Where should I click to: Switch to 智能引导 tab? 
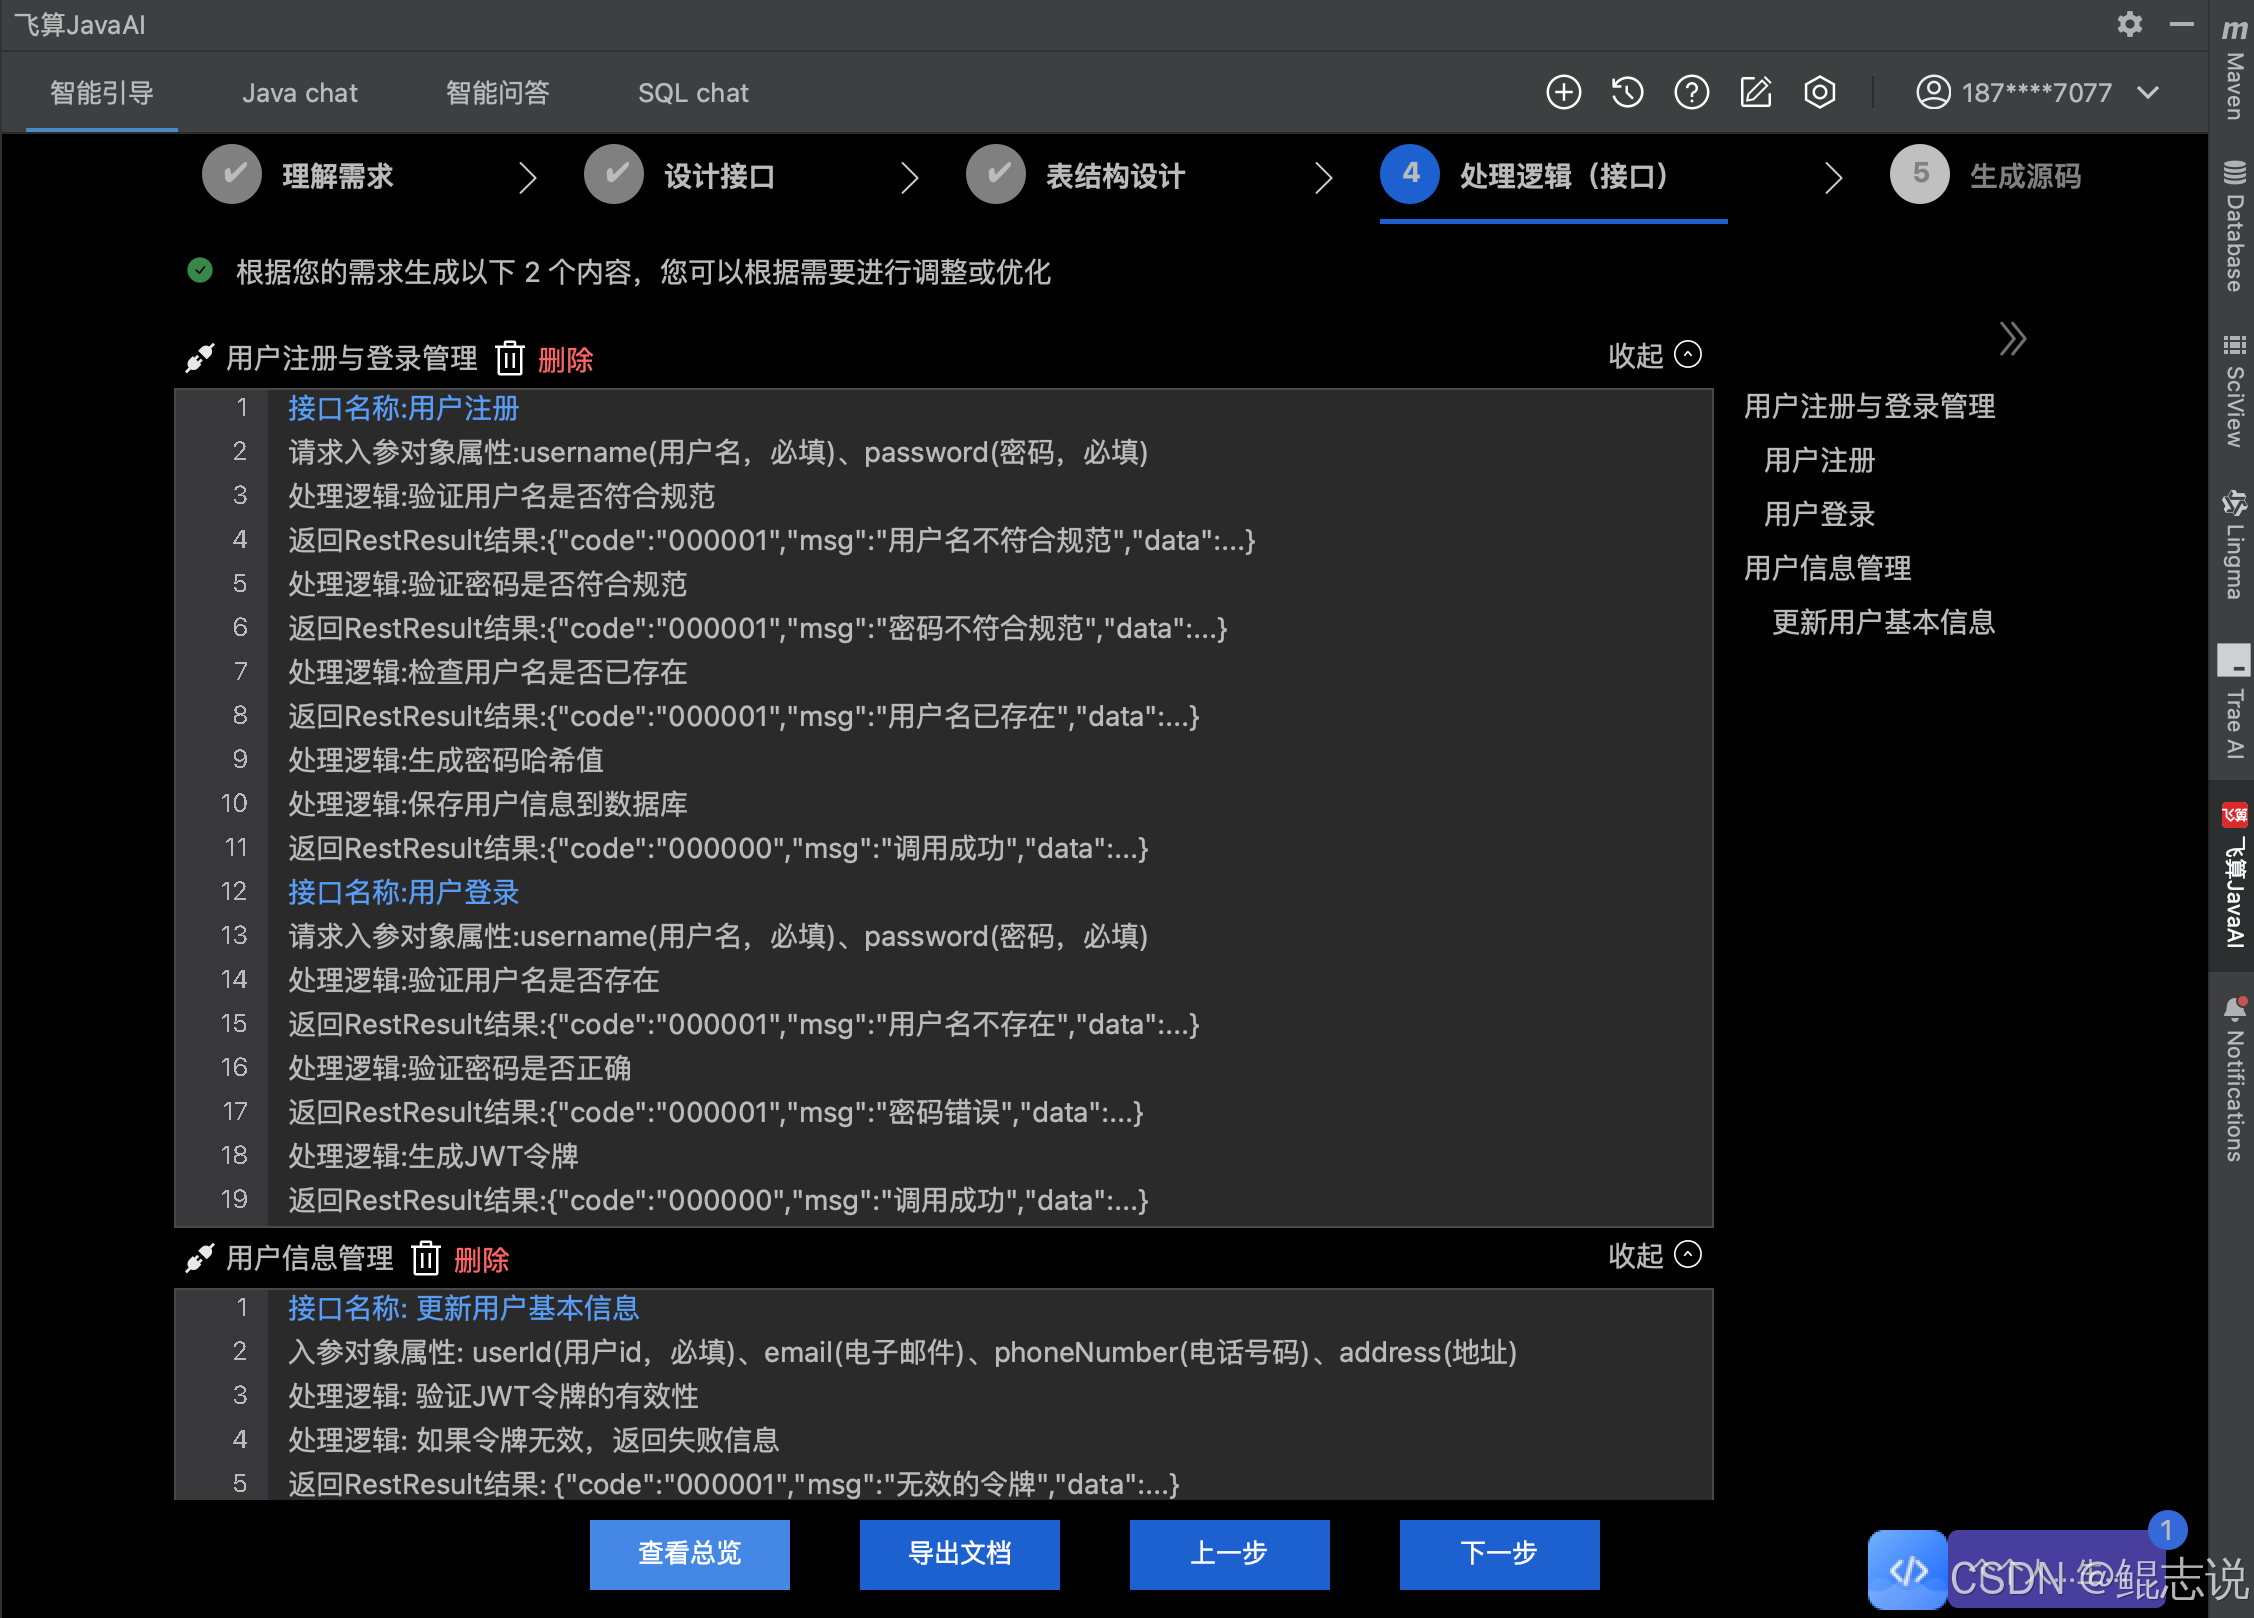[102, 93]
